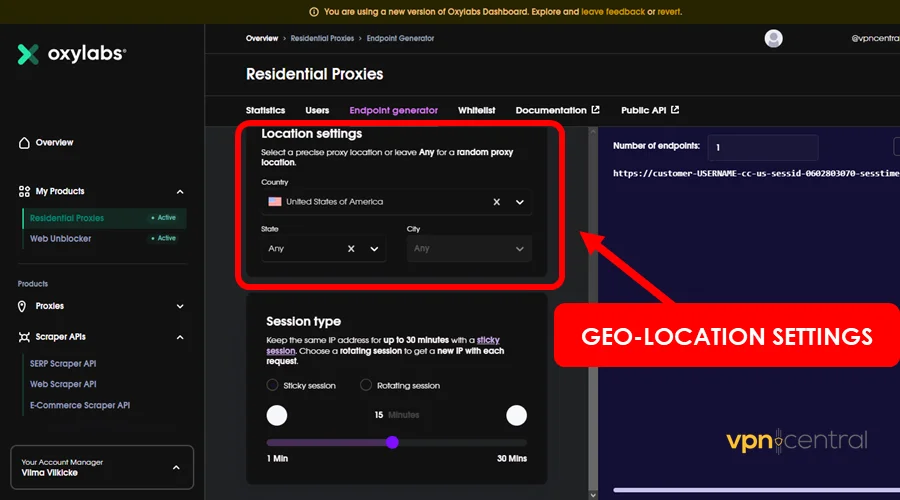
Task: Open the Whitelist tab
Action: click(476, 110)
